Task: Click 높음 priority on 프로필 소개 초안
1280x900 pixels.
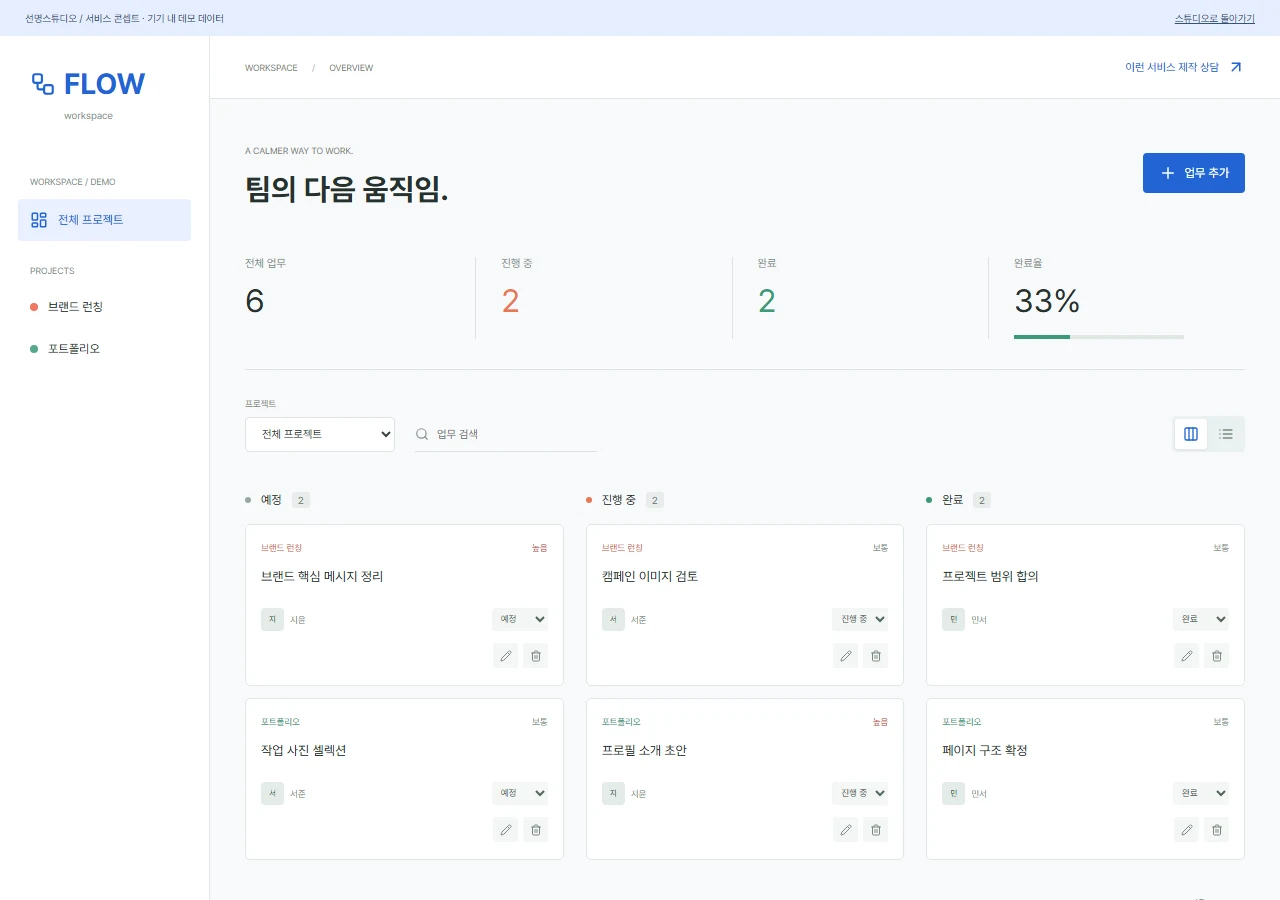Action: 880,722
